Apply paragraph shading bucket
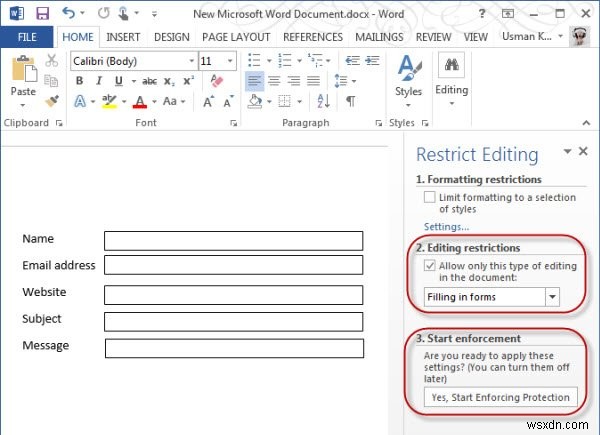Image resolution: width=600 pixels, height=435 pixels. coord(255,102)
